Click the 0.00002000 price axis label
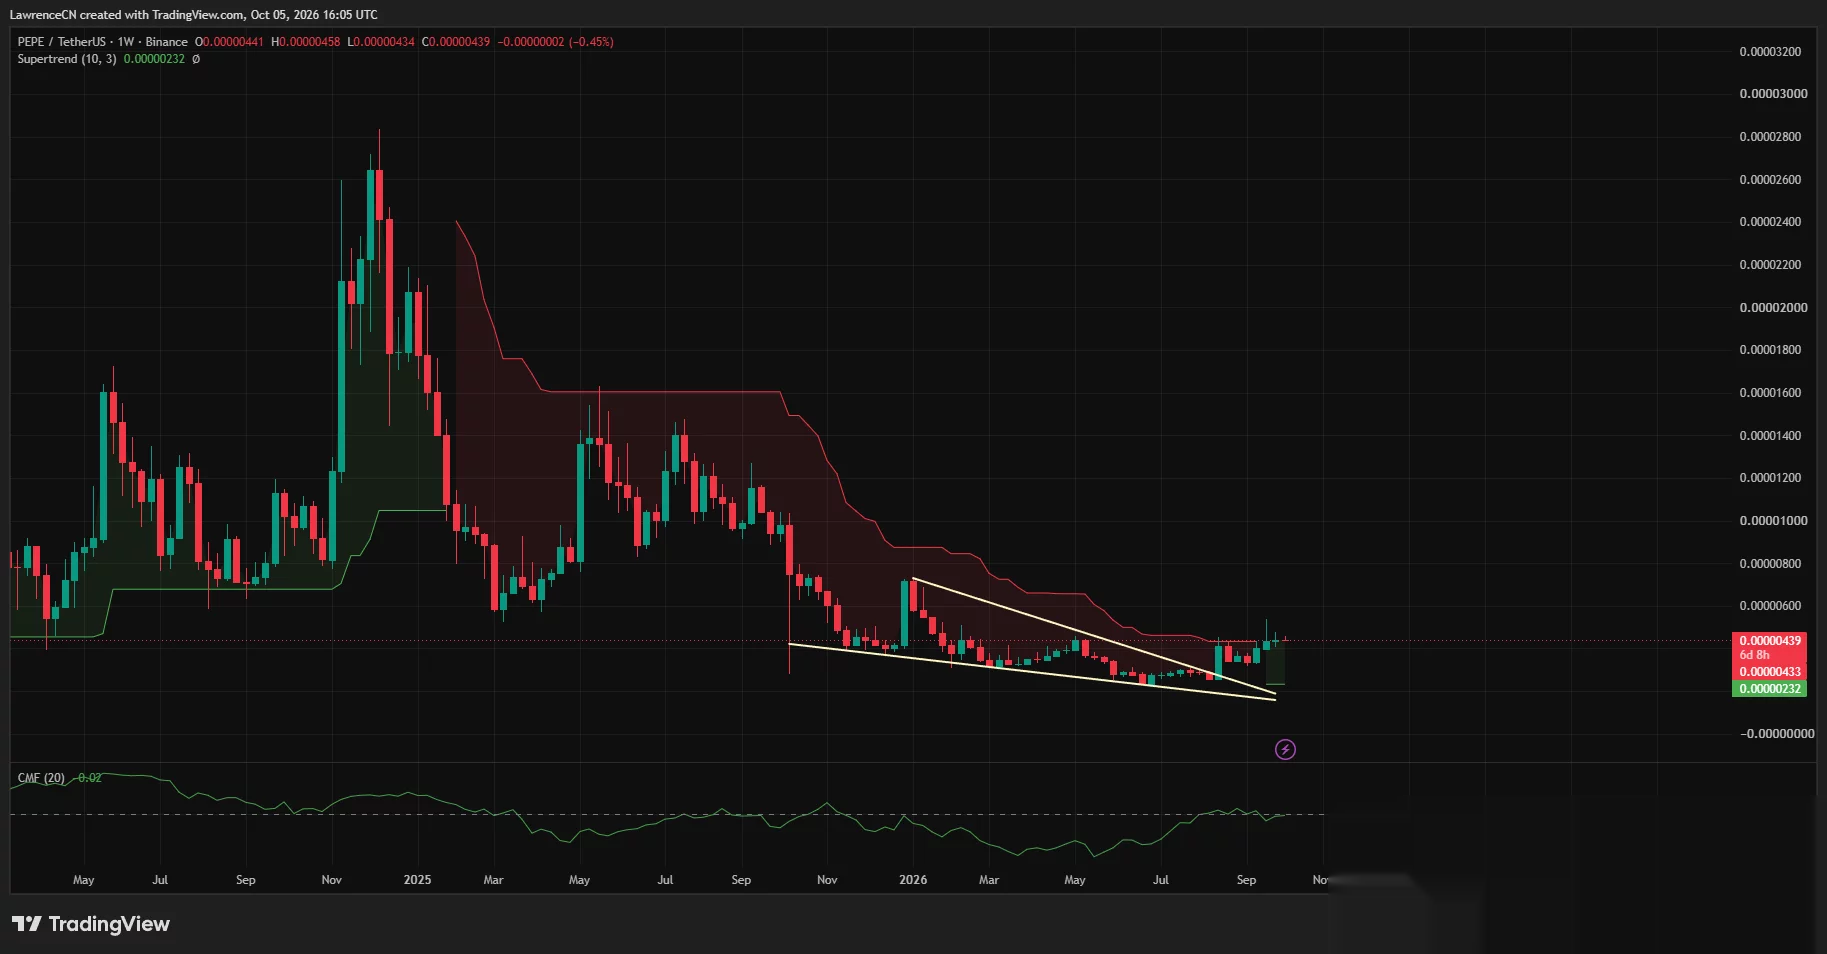Image resolution: width=1827 pixels, height=954 pixels. [x=1773, y=308]
